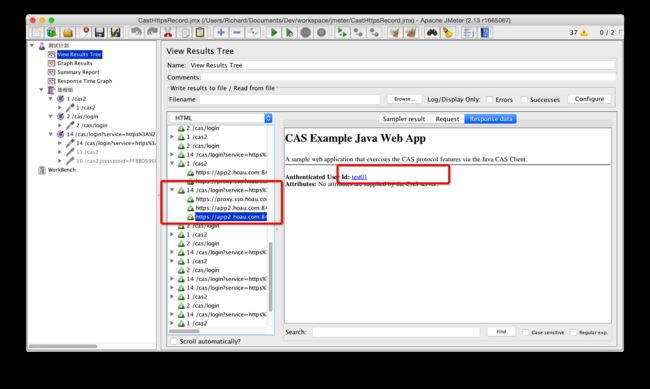The image size is (650, 389).
Task: Click the Shutdown test icon
Action: (x=321, y=32)
